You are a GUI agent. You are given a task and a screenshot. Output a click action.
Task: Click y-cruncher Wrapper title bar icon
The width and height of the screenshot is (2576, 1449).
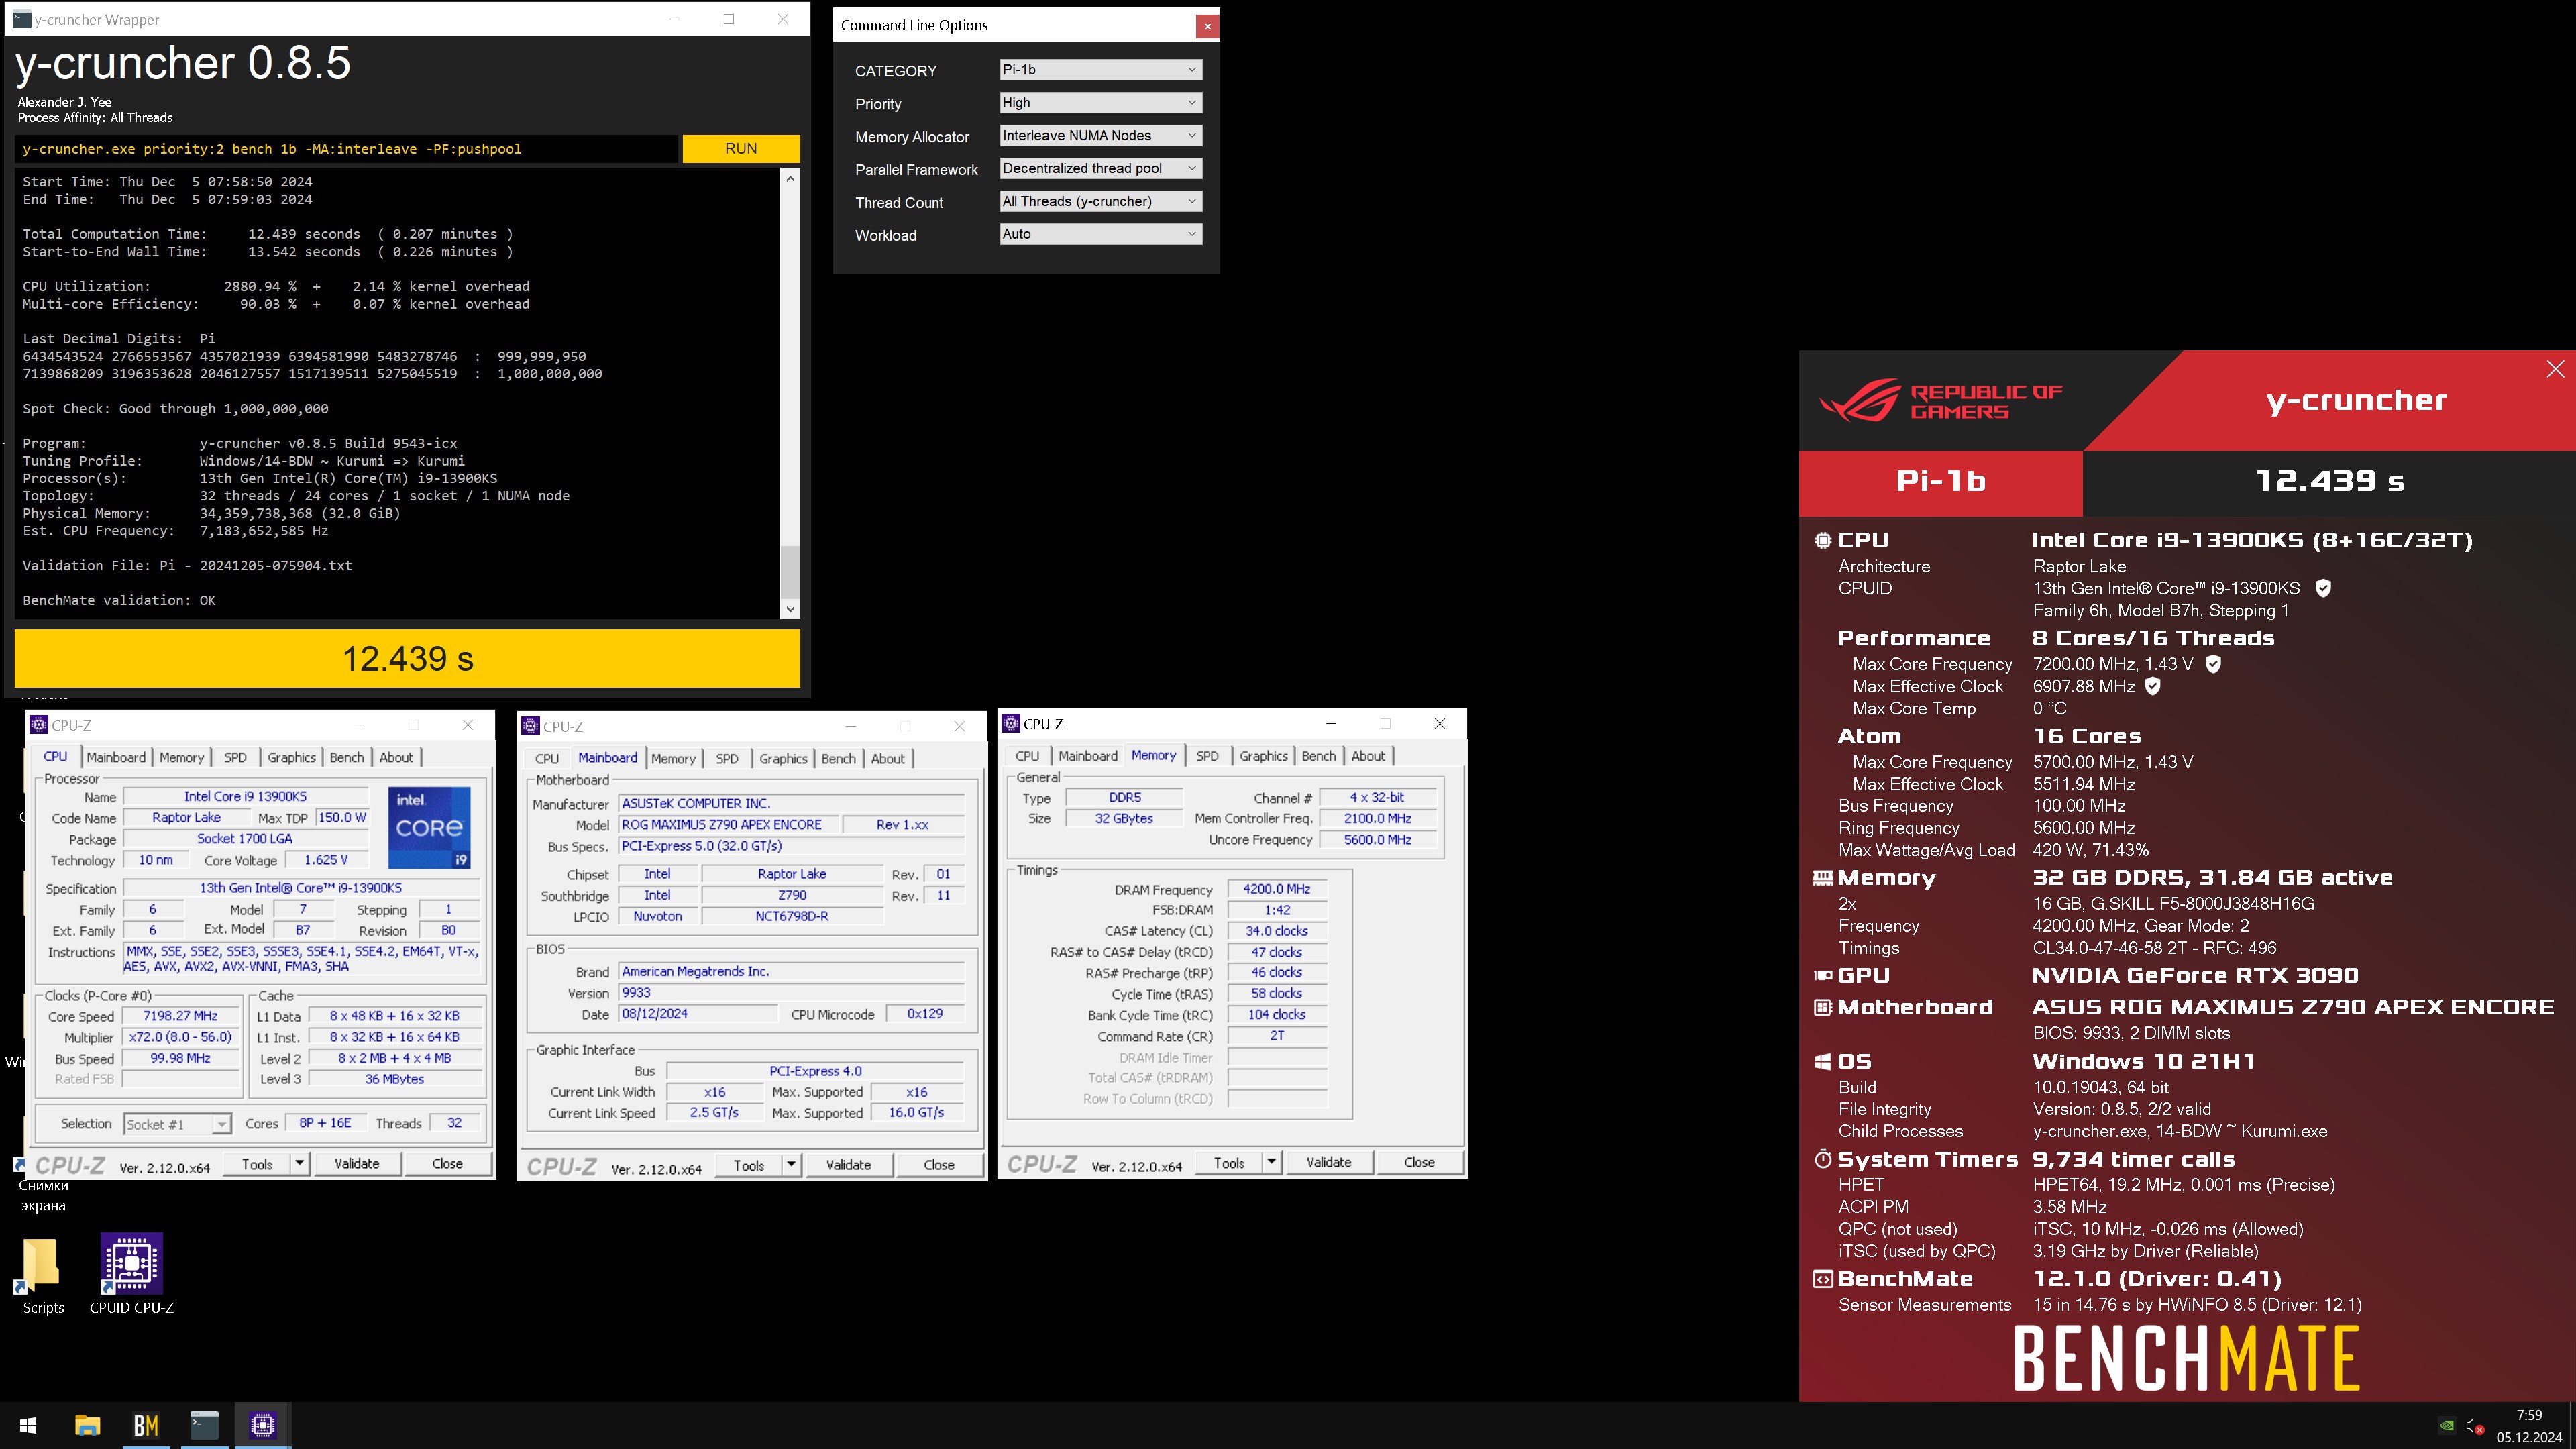[x=22, y=19]
